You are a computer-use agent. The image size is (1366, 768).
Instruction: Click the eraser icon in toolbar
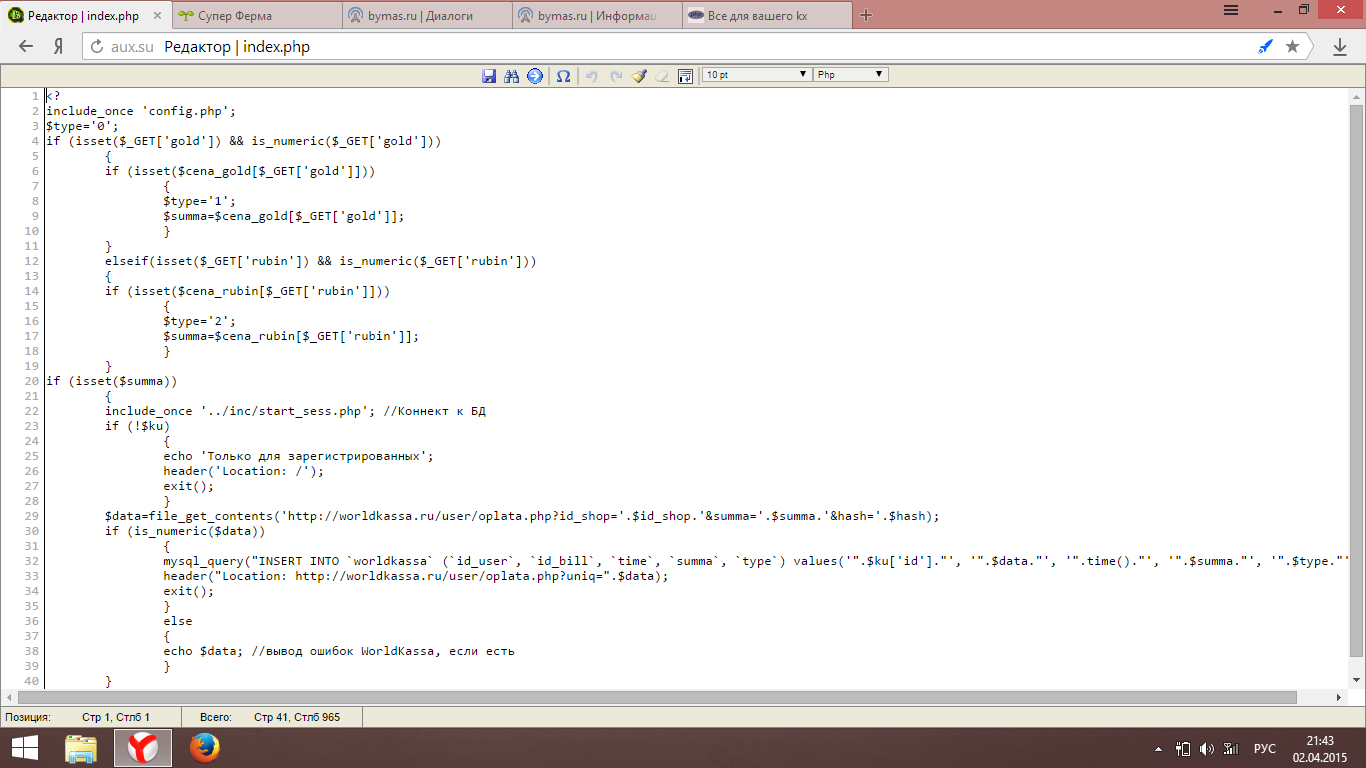coord(662,75)
